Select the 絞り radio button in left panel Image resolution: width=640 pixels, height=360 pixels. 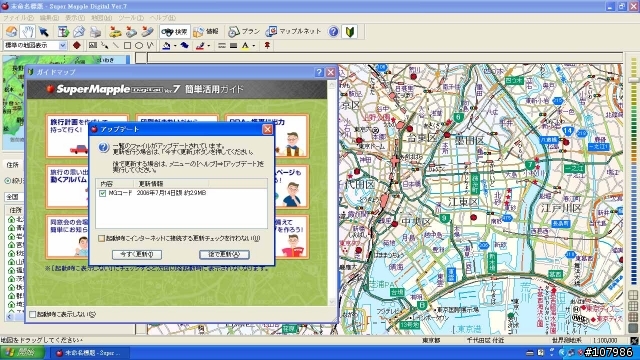(x=8, y=180)
